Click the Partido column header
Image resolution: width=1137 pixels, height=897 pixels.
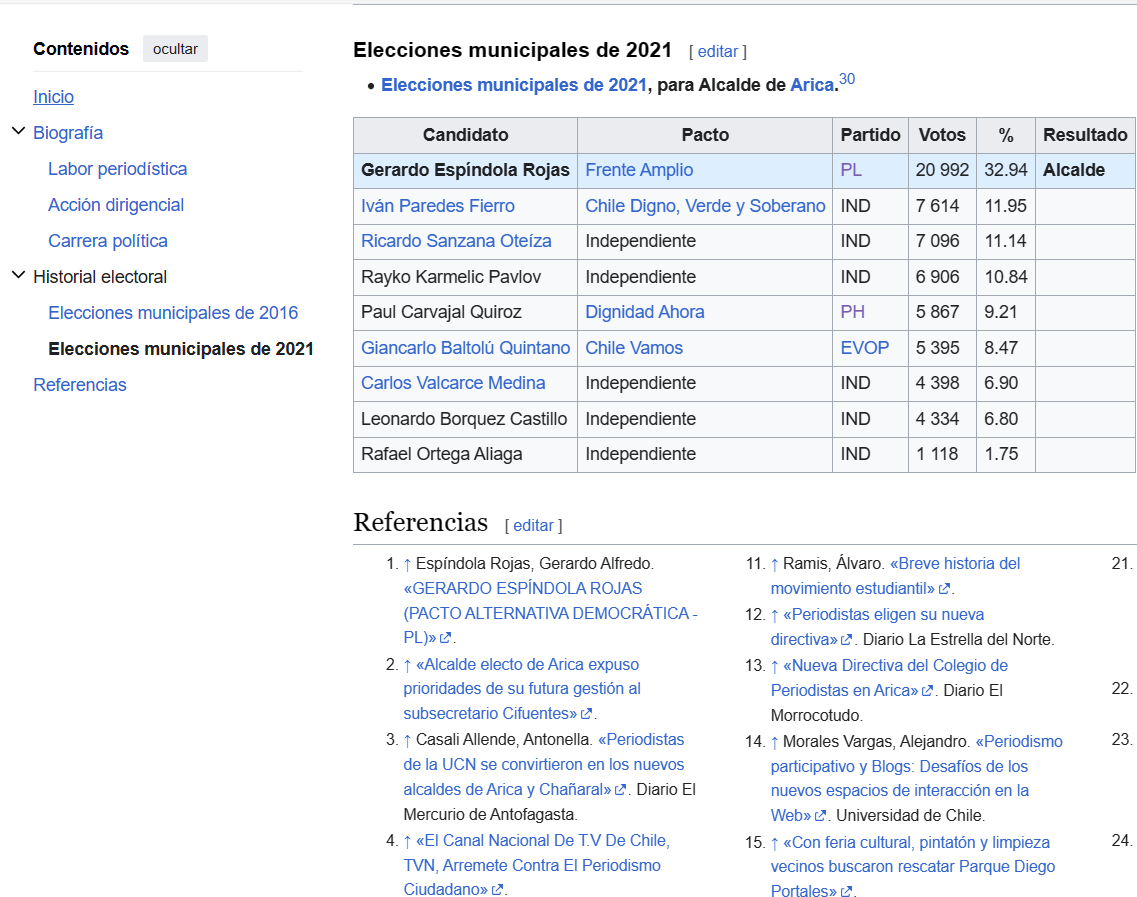[x=870, y=135]
